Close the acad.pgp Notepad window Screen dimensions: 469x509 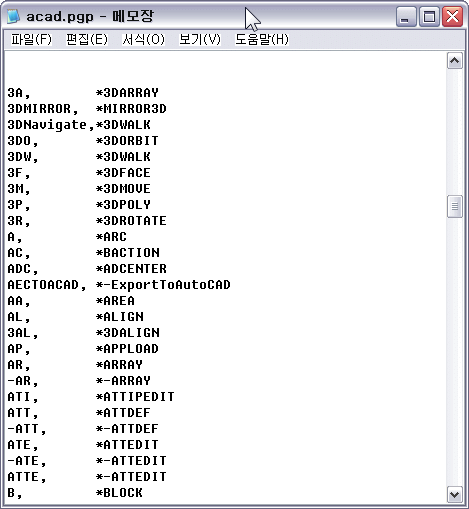click(x=452, y=16)
